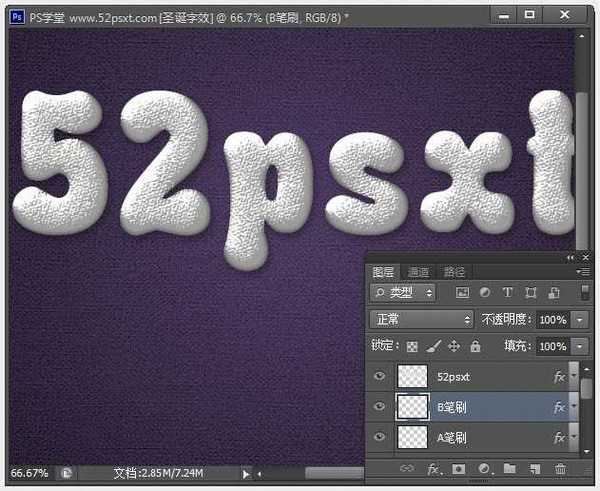Screen dimensions: 600x491
Task: Click the lock transparent pixels icon
Action: point(413,346)
